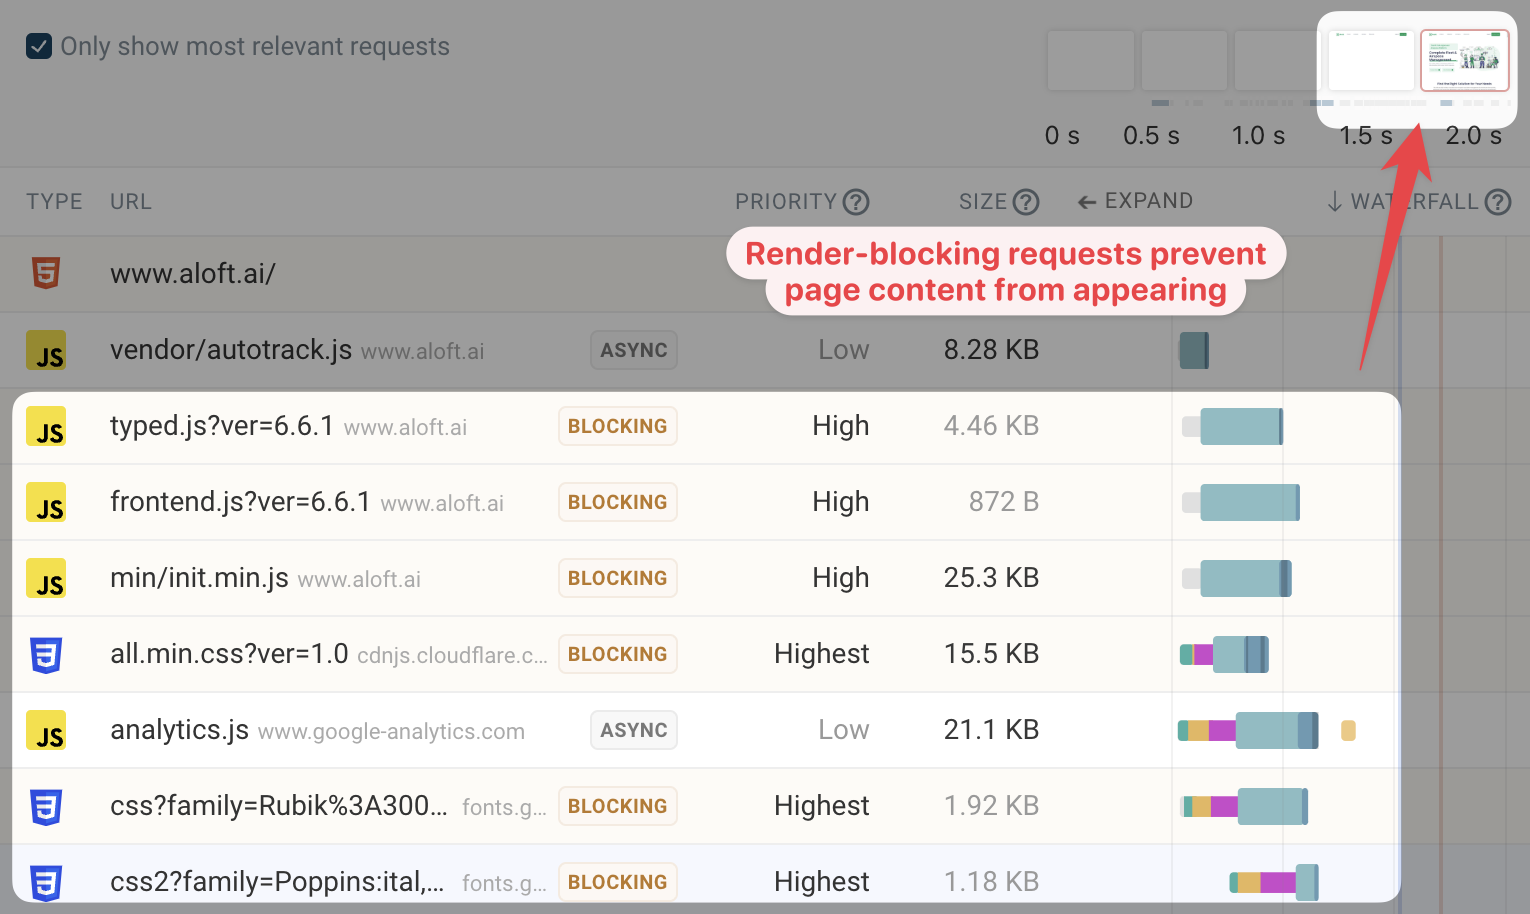Click the 1.18 KB size value
Screen dimensions: 1530x914
pyautogui.click(x=991, y=882)
